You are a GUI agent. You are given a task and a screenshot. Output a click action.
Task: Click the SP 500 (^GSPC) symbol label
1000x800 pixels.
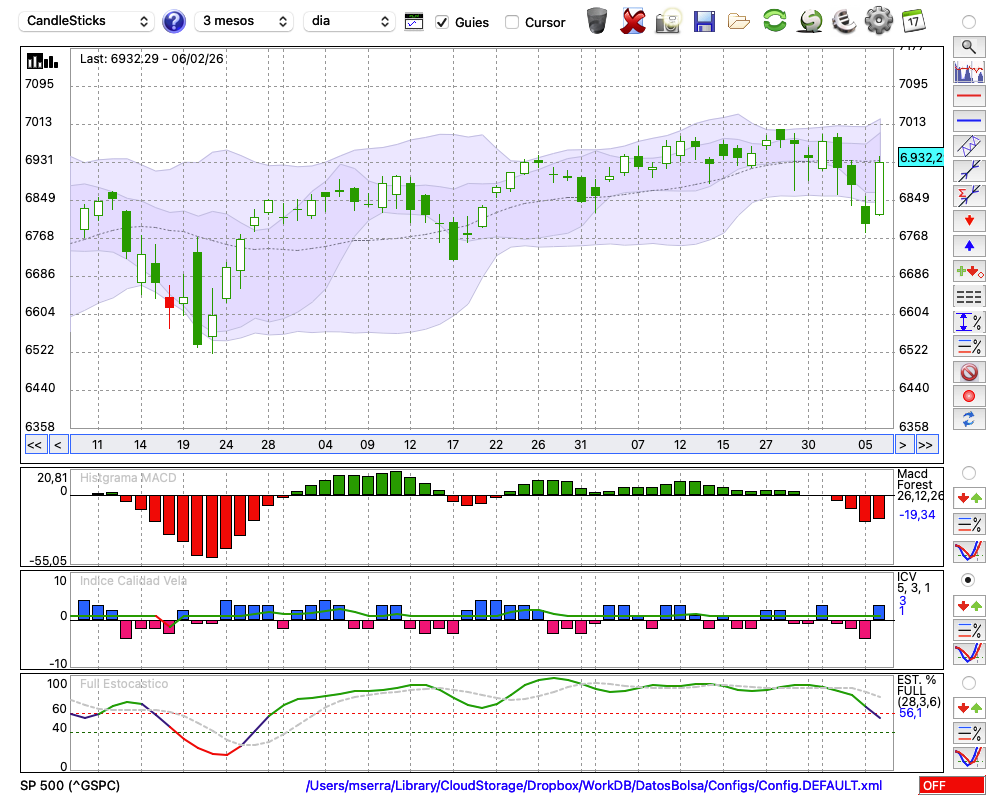(x=70, y=785)
